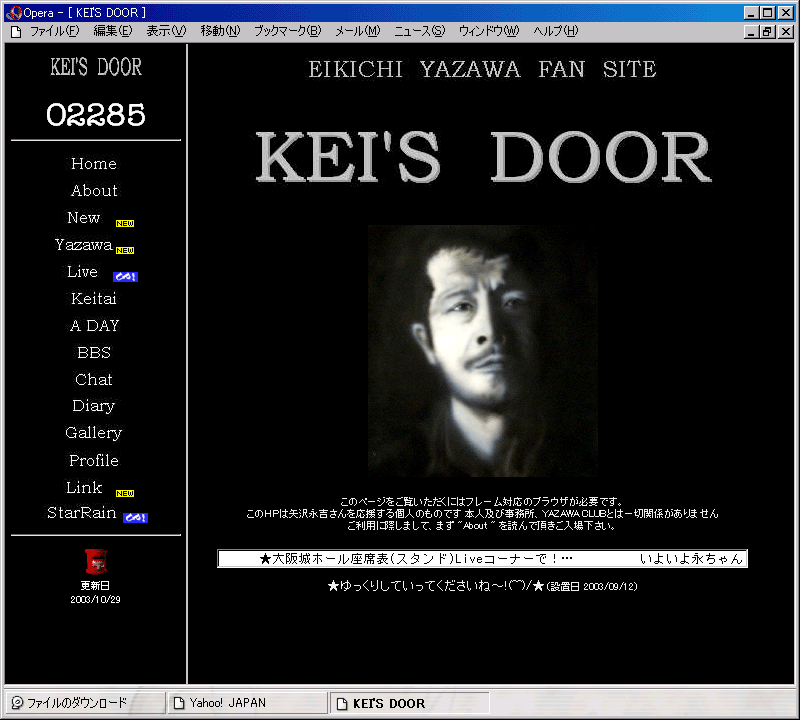Open the ニュース(S) menu
Image resolution: width=800 pixels, height=720 pixels.
click(419, 32)
